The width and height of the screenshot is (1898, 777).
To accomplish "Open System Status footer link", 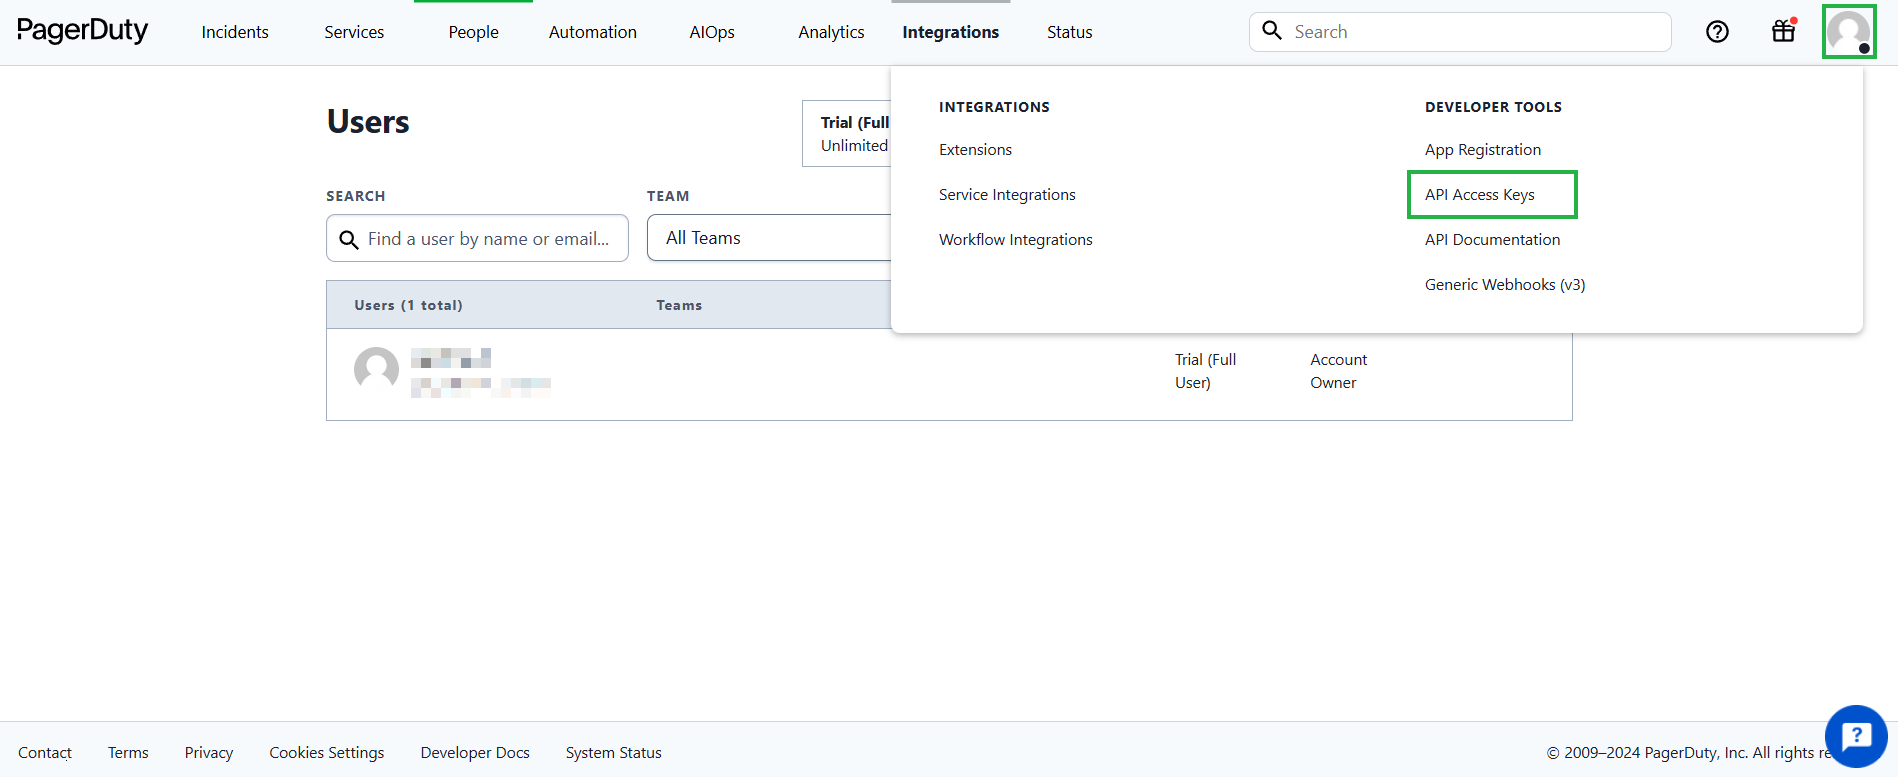I will pos(614,753).
